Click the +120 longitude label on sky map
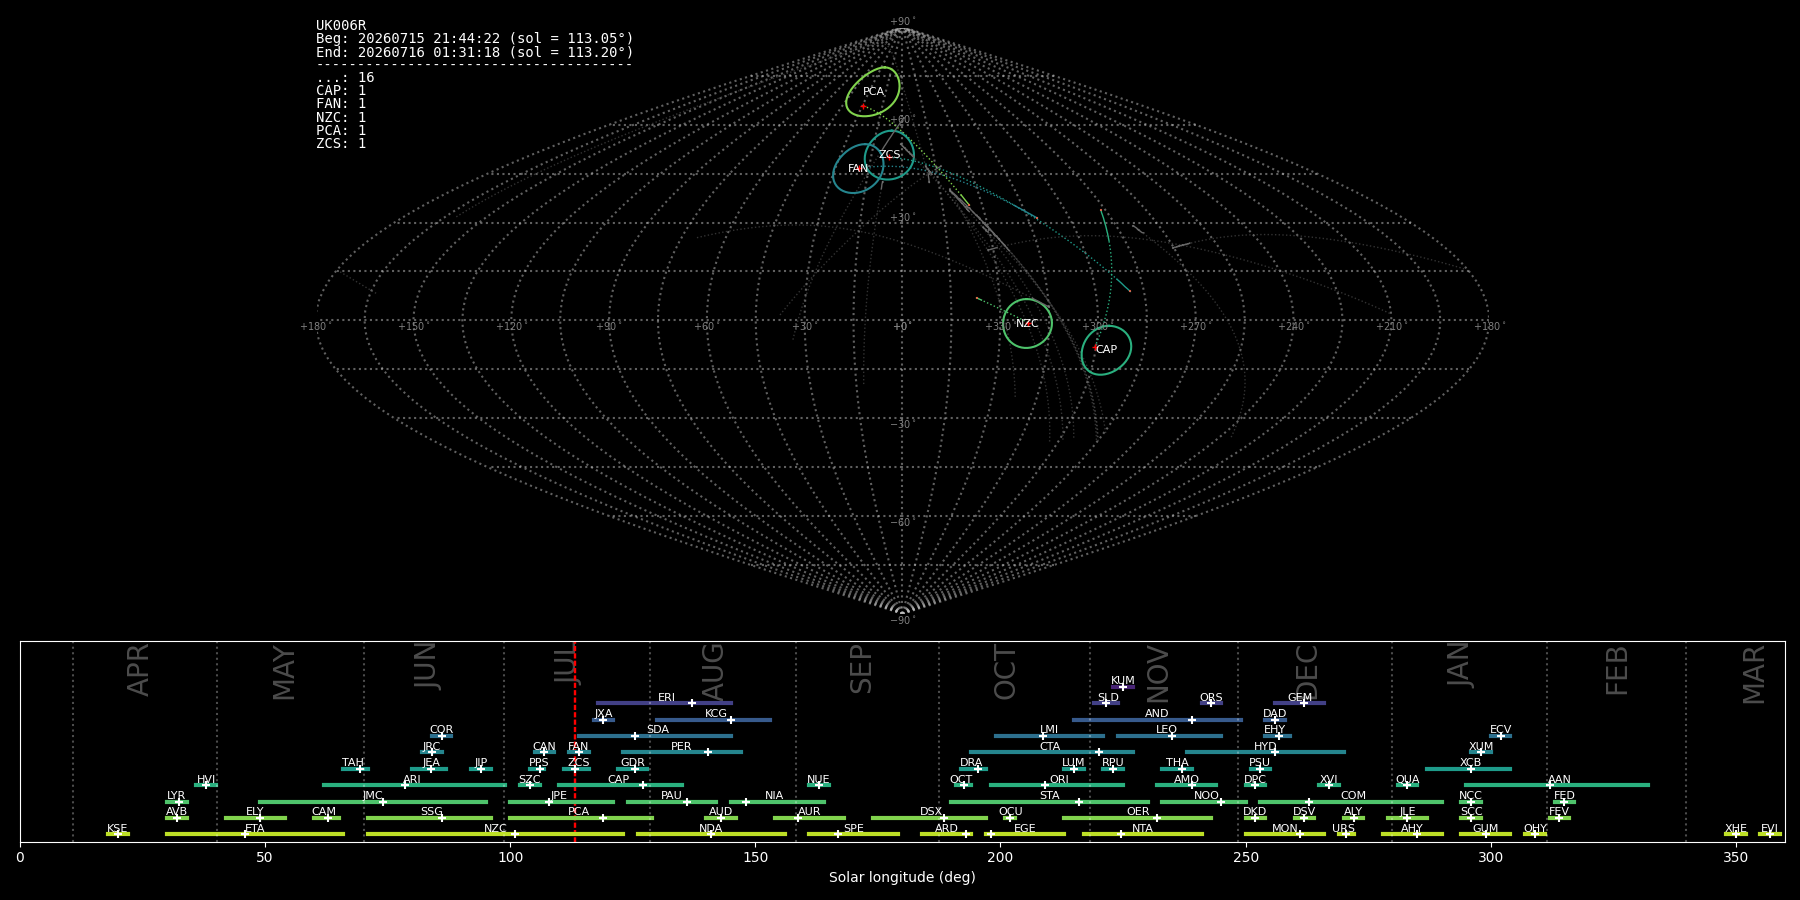The image size is (1800, 900). (509, 327)
